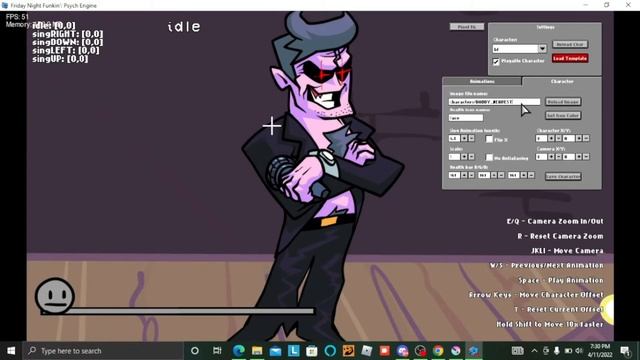Decrease Character Y position stepper

click(586, 138)
